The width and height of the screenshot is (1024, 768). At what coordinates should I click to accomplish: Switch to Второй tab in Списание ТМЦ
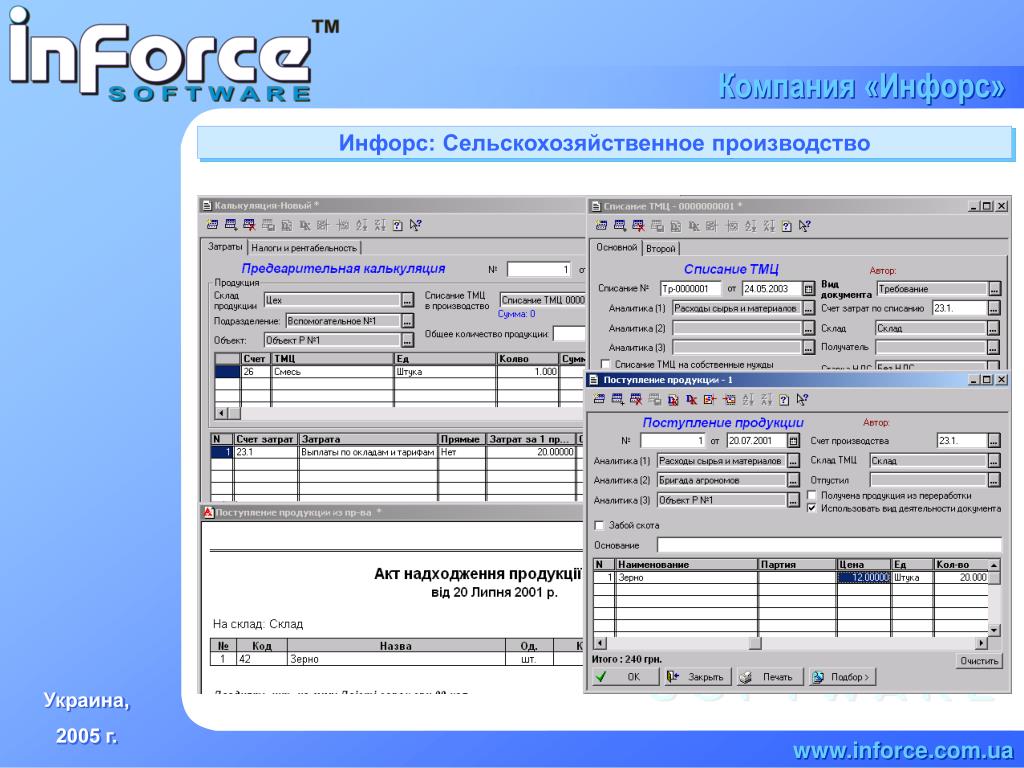click(x=660, y=249)
